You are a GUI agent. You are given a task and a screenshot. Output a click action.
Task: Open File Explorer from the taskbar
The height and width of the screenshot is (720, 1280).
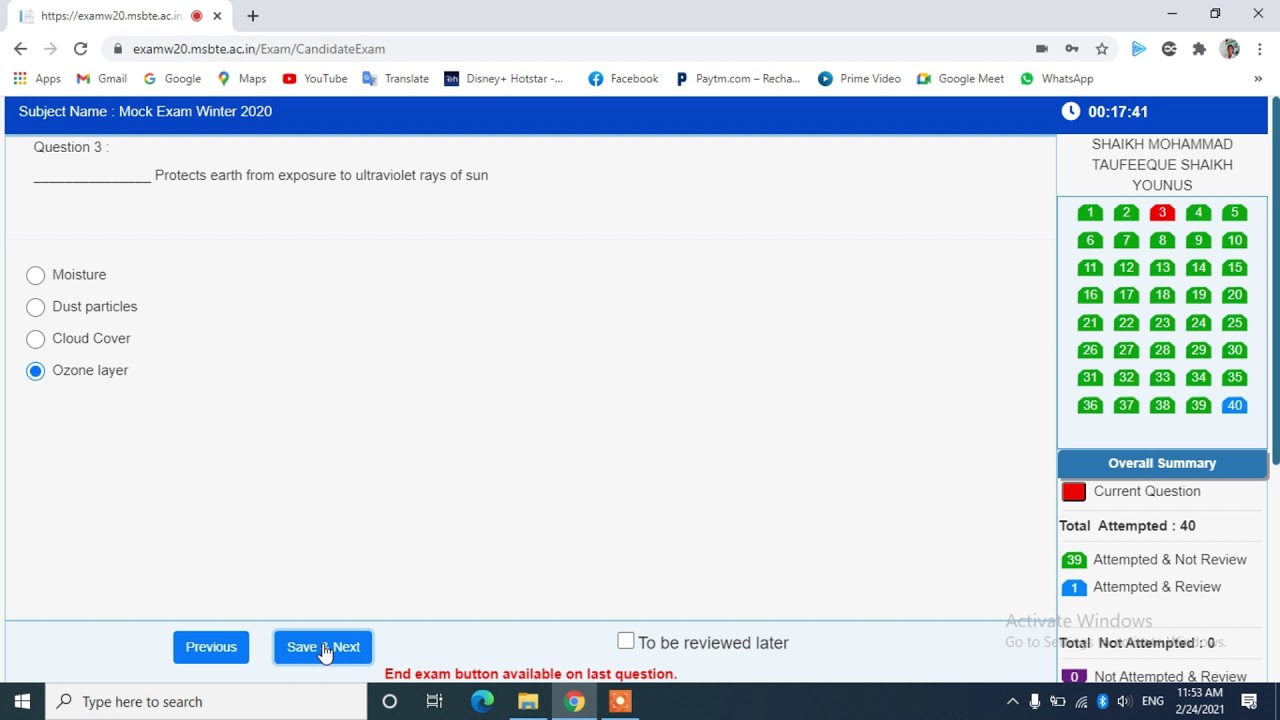[x=528, y=701]
